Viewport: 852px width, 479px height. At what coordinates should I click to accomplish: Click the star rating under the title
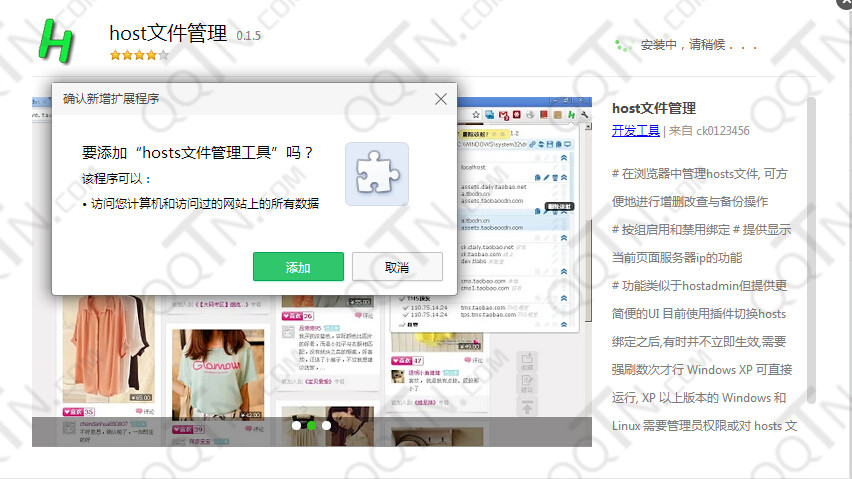coord(138,55)
